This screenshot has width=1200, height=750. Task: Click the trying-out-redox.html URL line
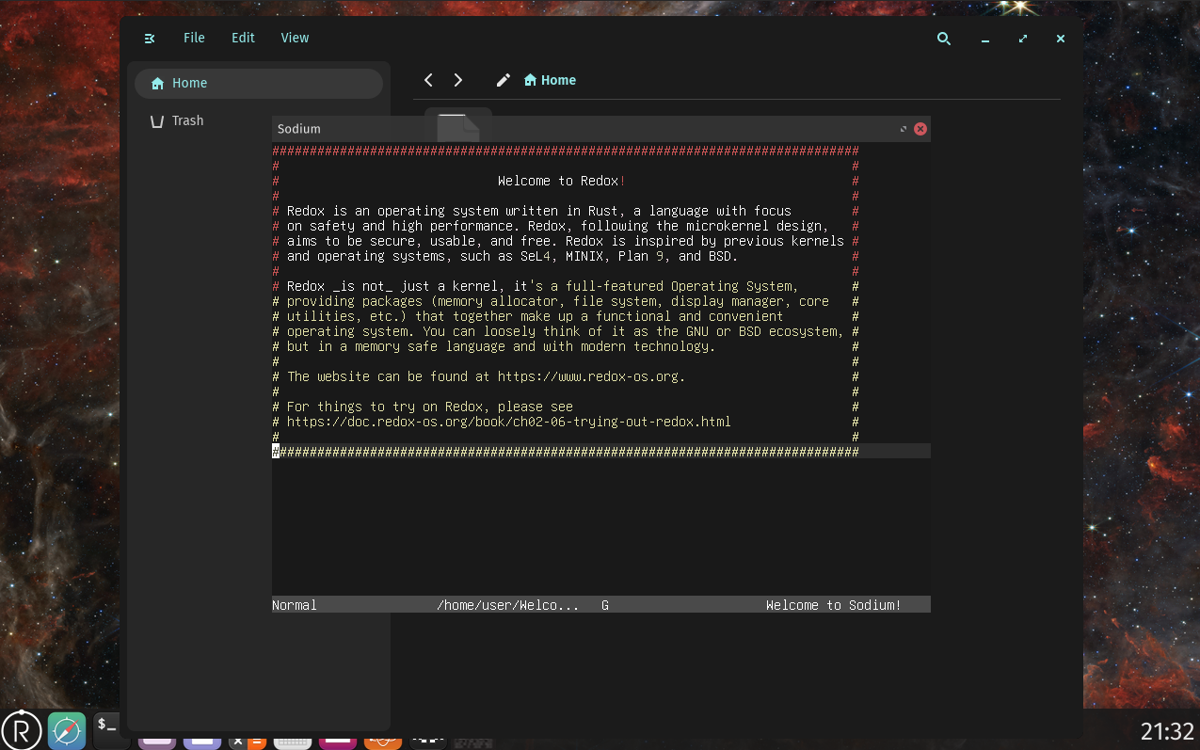click(x=509, y=422)
